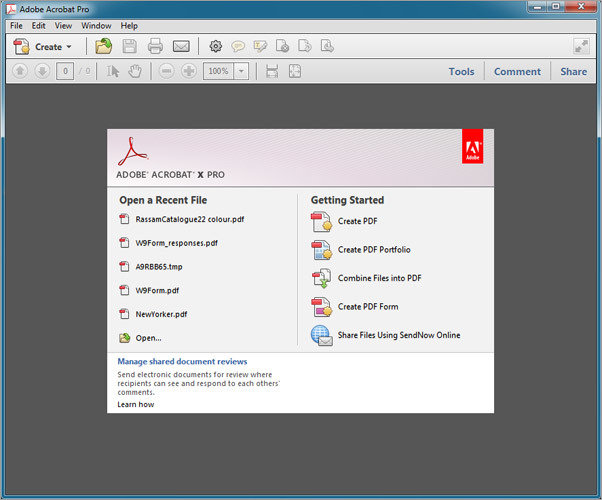Open the Edit menu

(x=38, y=26)
